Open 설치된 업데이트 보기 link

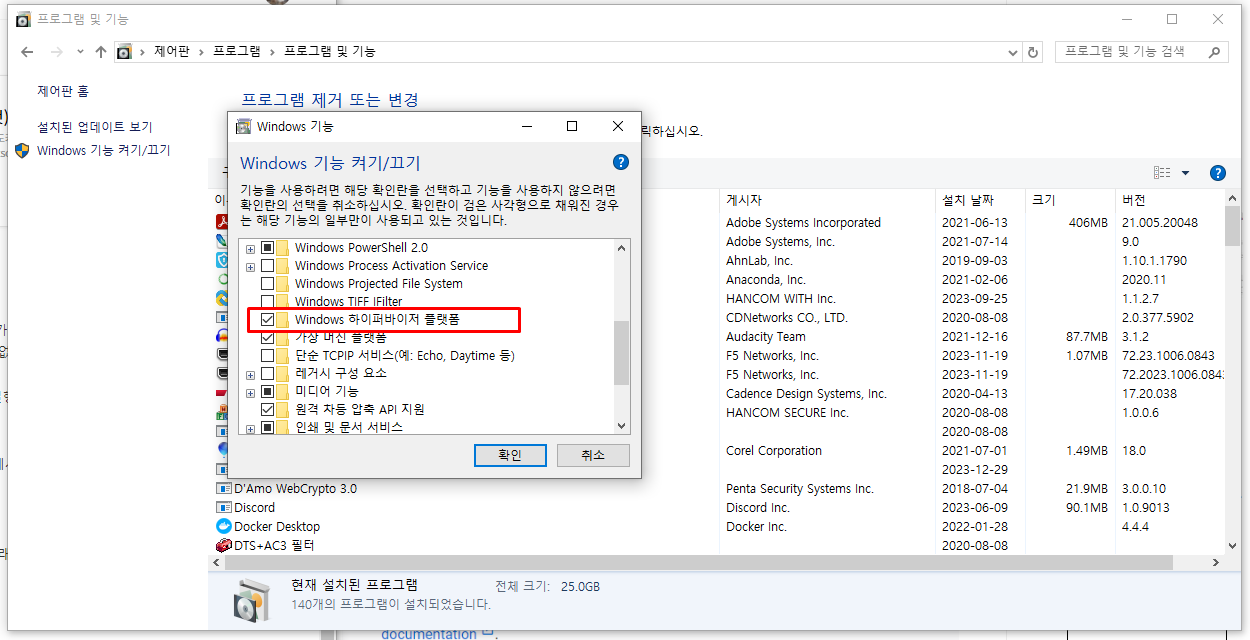95,127
